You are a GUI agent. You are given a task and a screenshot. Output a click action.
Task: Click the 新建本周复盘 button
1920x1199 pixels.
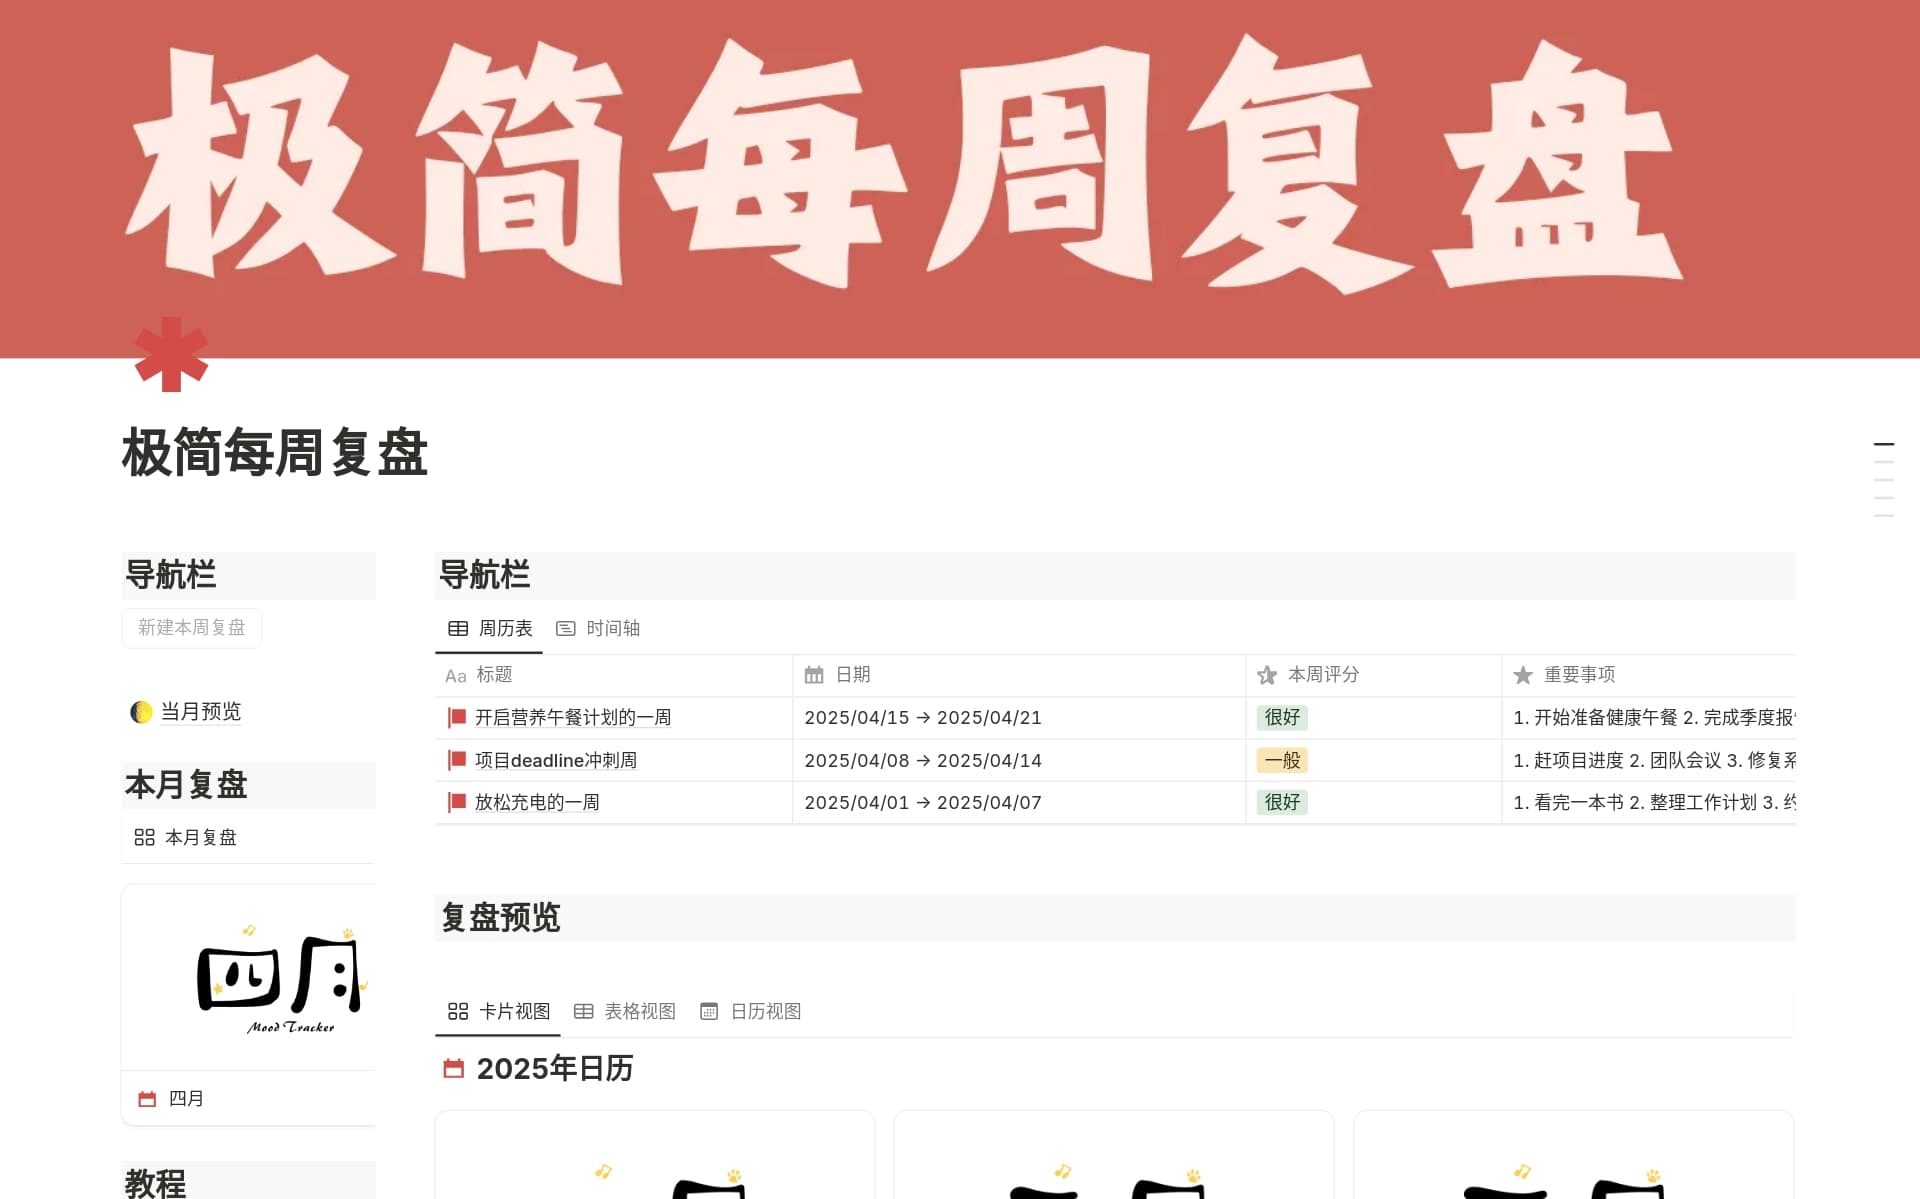[x=191, y=628]
